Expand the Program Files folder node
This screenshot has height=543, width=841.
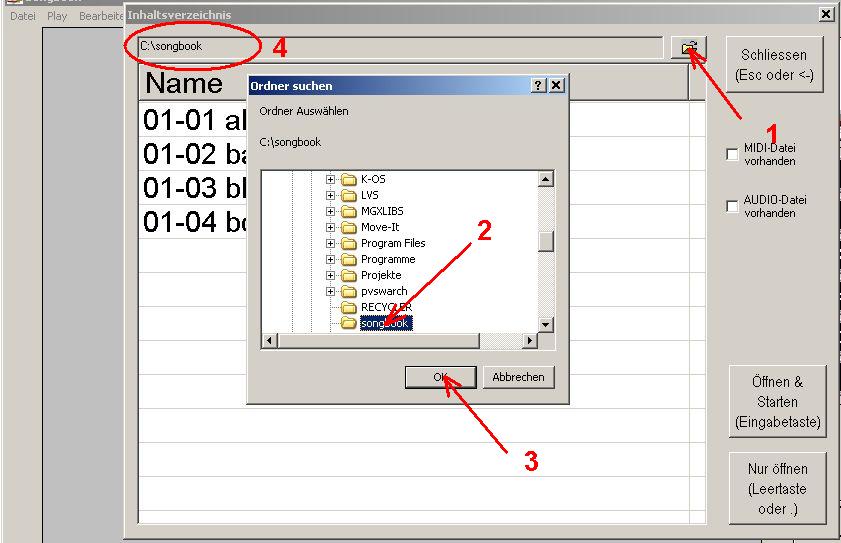click(330, 244)
